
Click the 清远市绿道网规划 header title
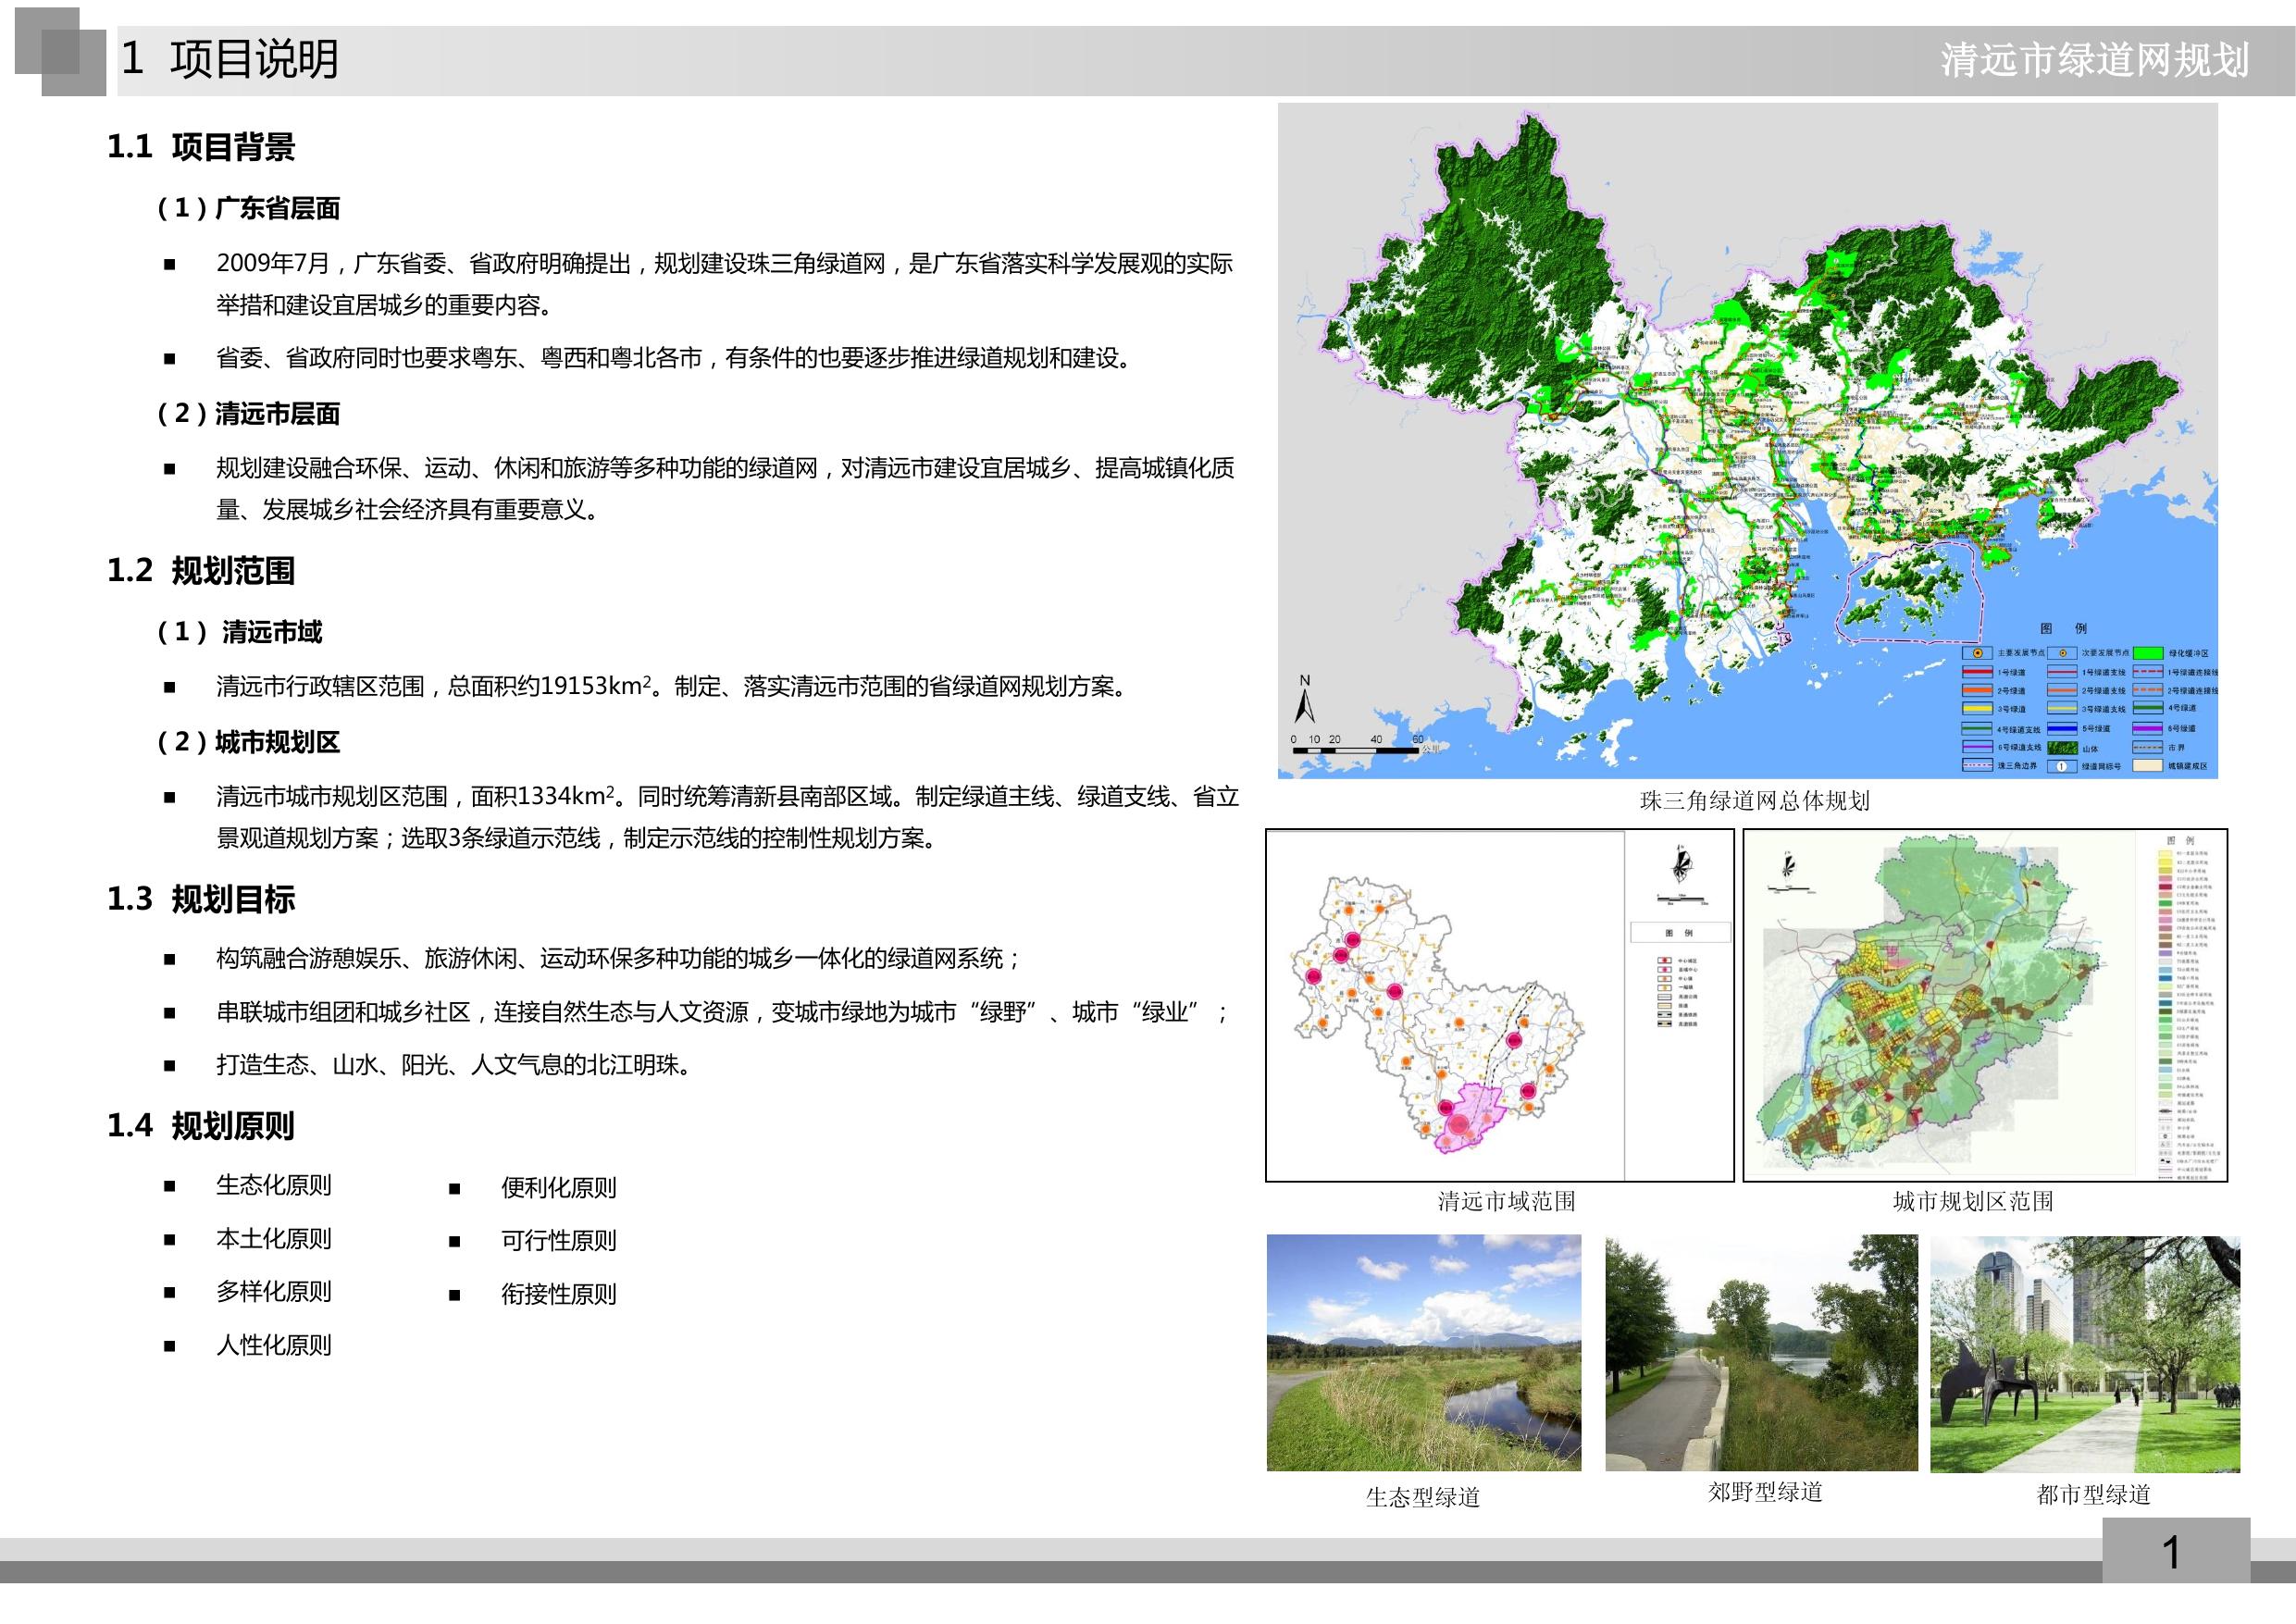click(2094, 60)
